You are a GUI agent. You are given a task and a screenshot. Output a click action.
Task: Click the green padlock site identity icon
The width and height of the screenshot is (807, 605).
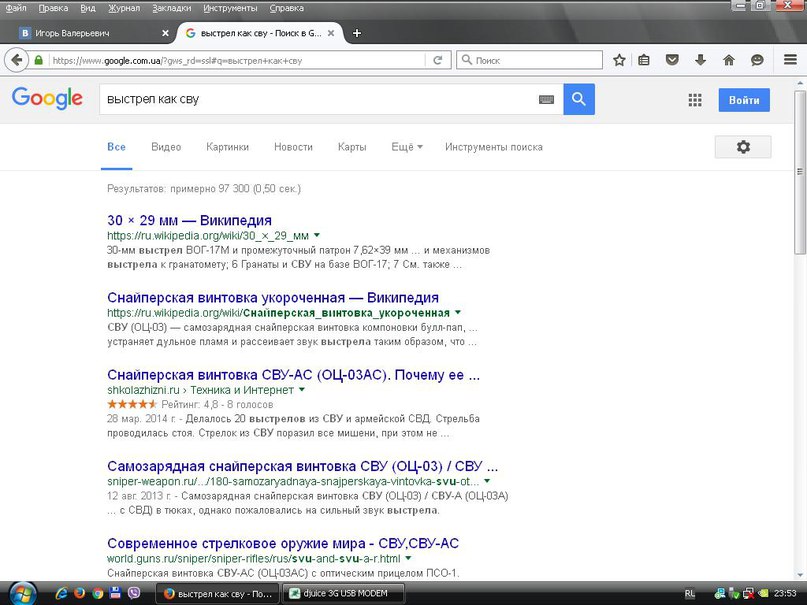coord(38,60)
